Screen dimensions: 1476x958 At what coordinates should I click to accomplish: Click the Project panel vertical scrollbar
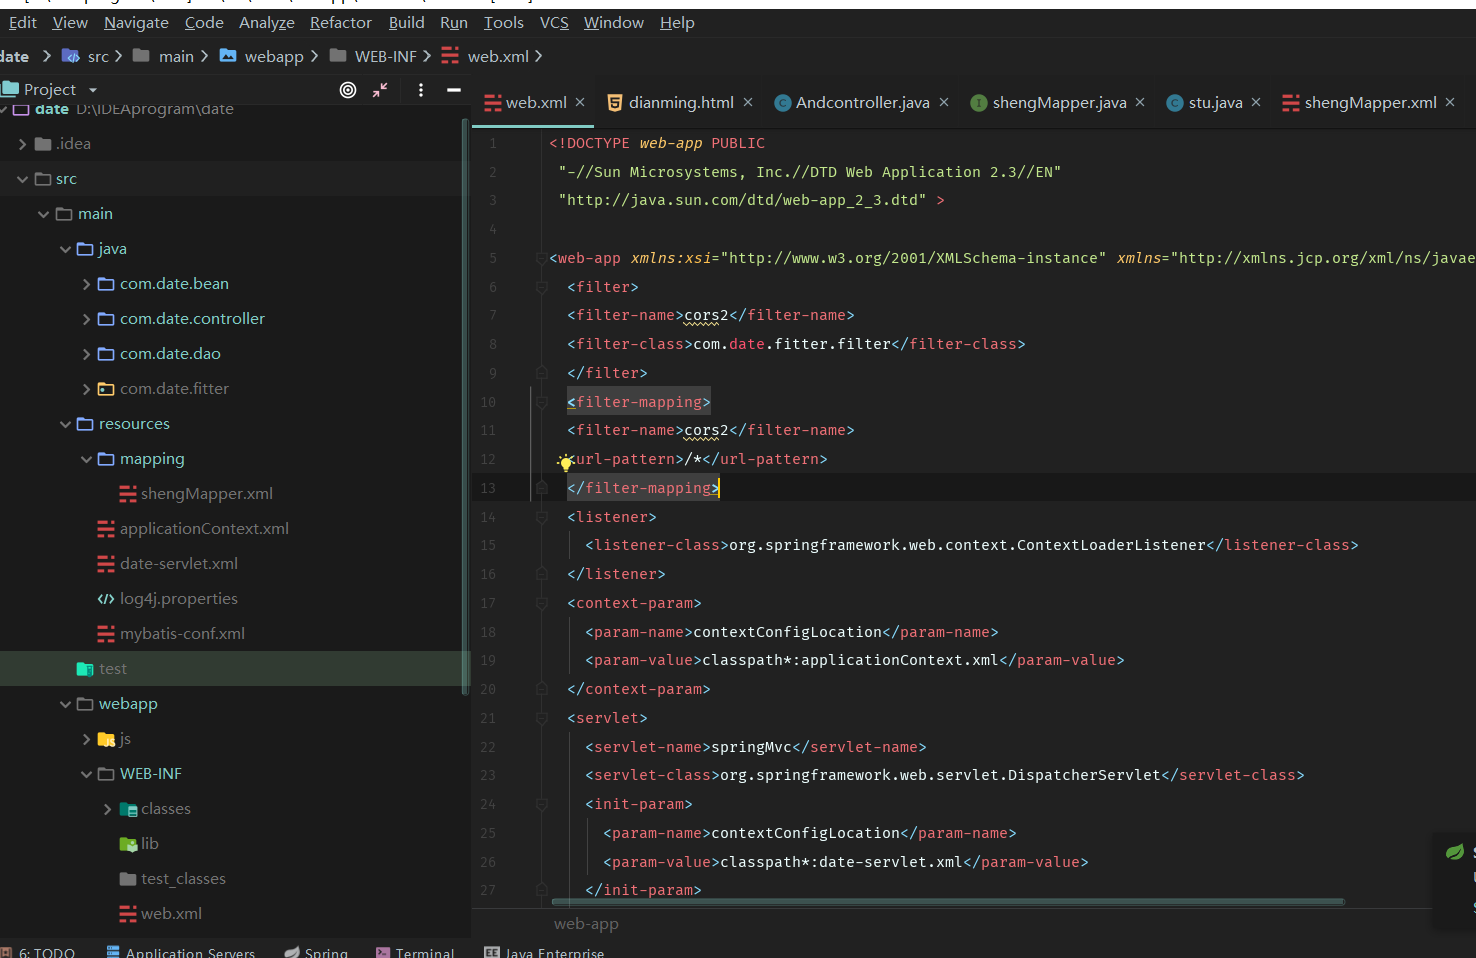465,405
